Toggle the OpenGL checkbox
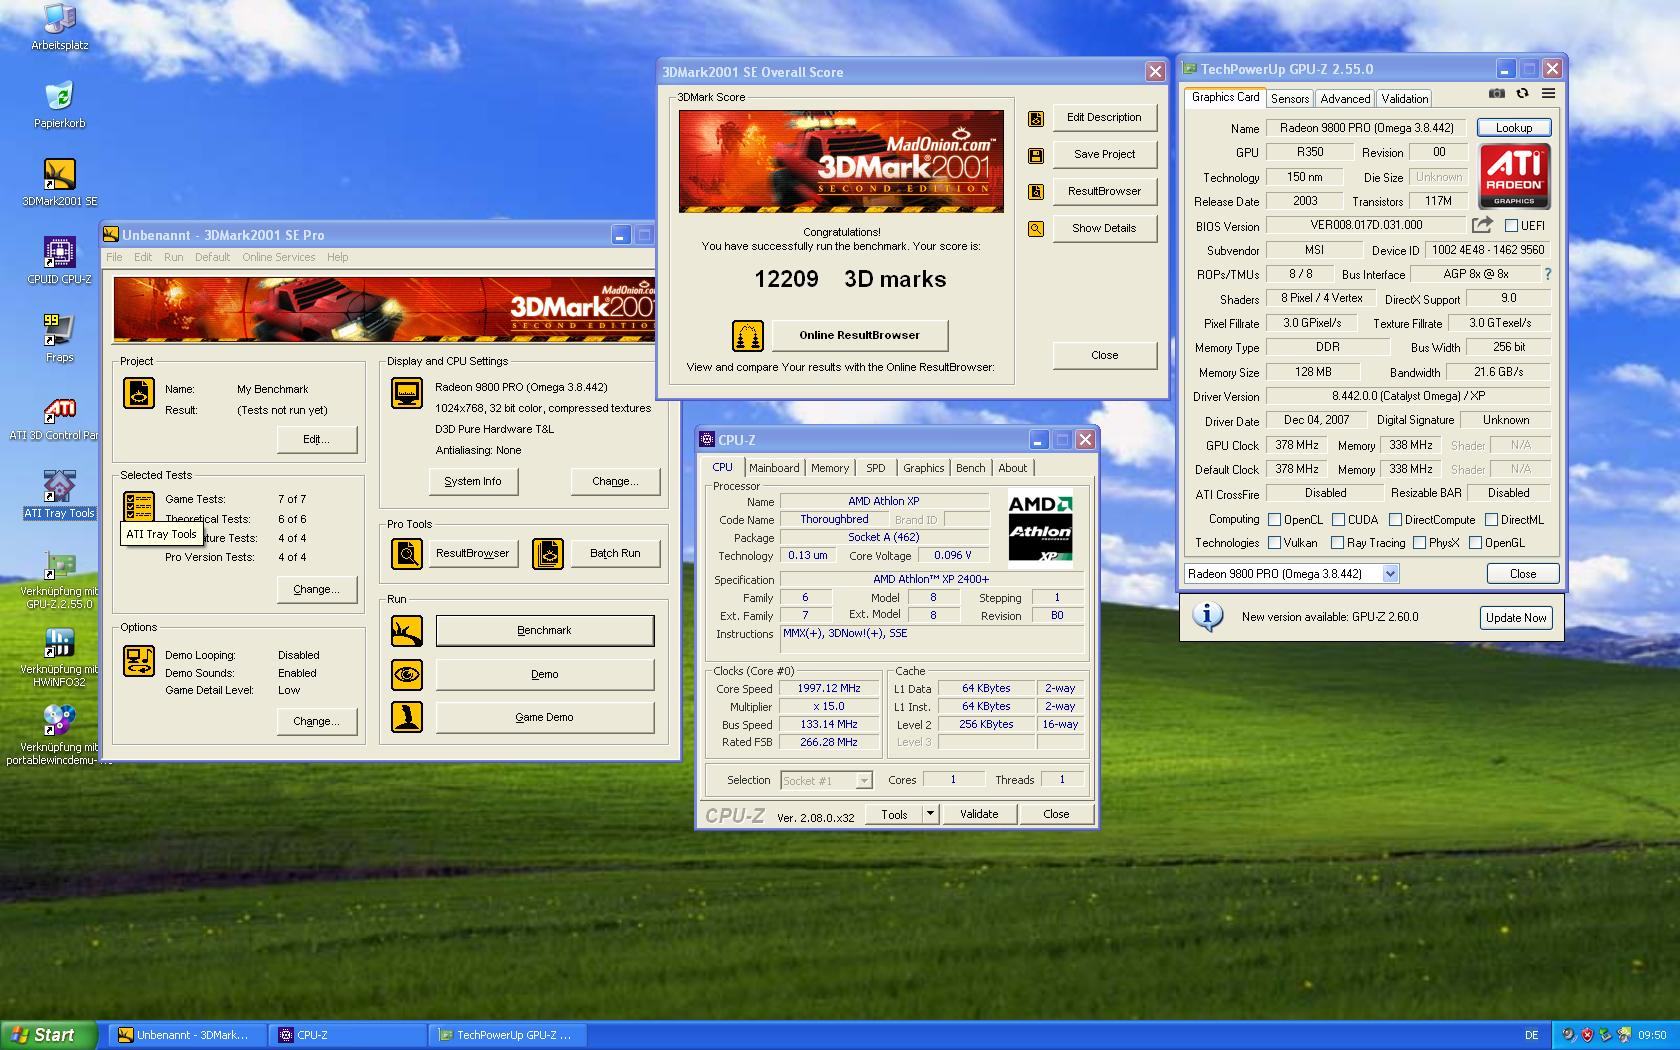This screenshot has width=1680, height=1050. (x=1476, y=543)
